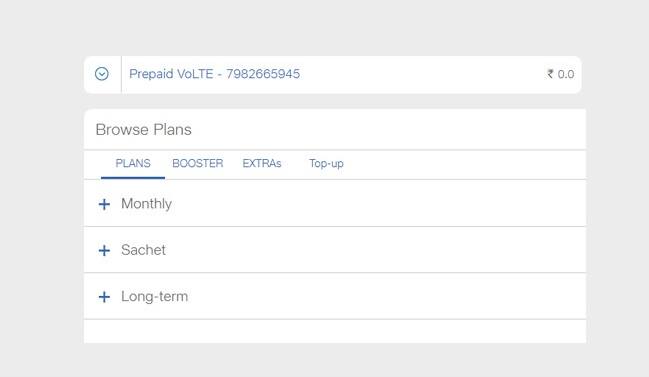Click the Prepaid VoLTE account text
The width and height of the screenshot is (649, 377).
171,74
